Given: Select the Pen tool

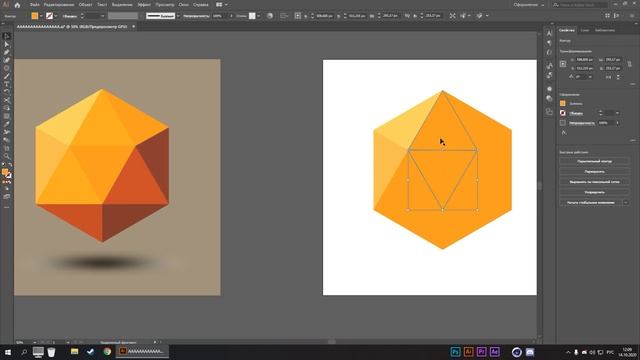Looking at the screenshot, I should [x=7, y=52].
